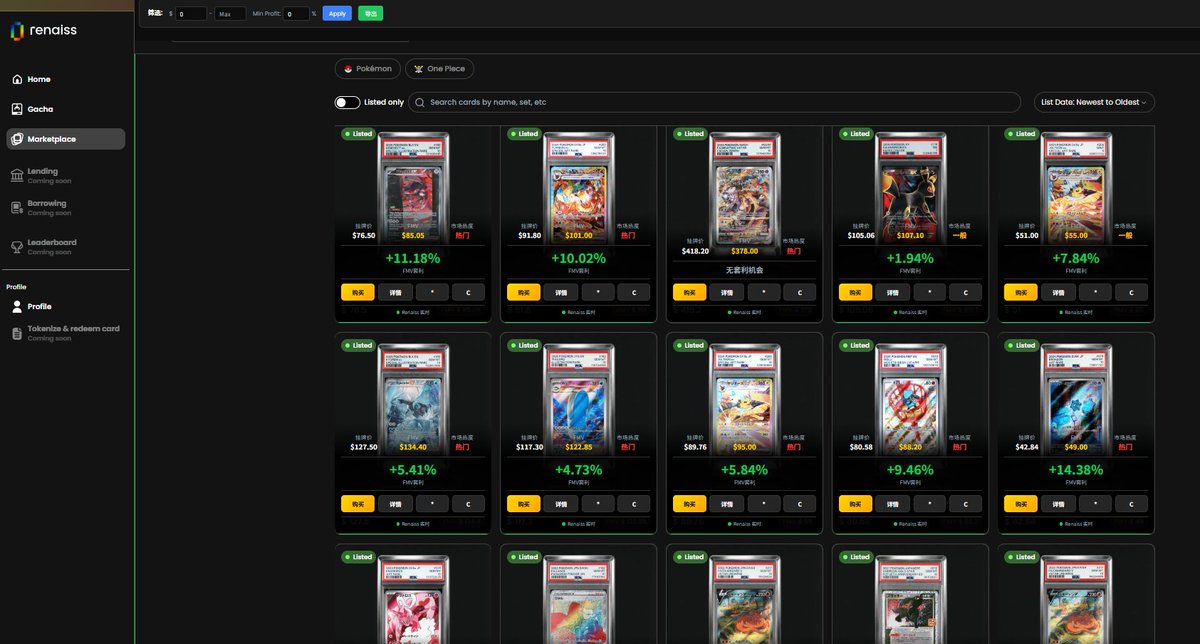Click the * button on +11.18% card
The height and width of the screenshot is (644, 1200).
(432, 292)
